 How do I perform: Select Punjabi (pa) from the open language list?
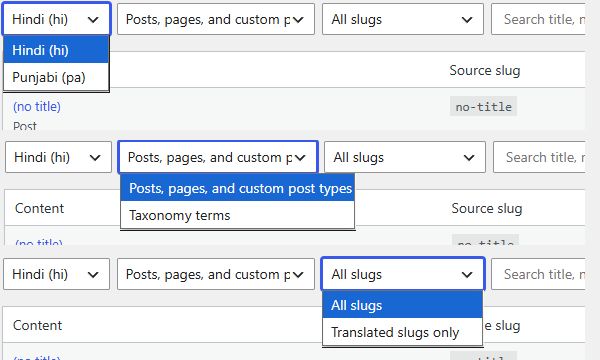point(56,77)
